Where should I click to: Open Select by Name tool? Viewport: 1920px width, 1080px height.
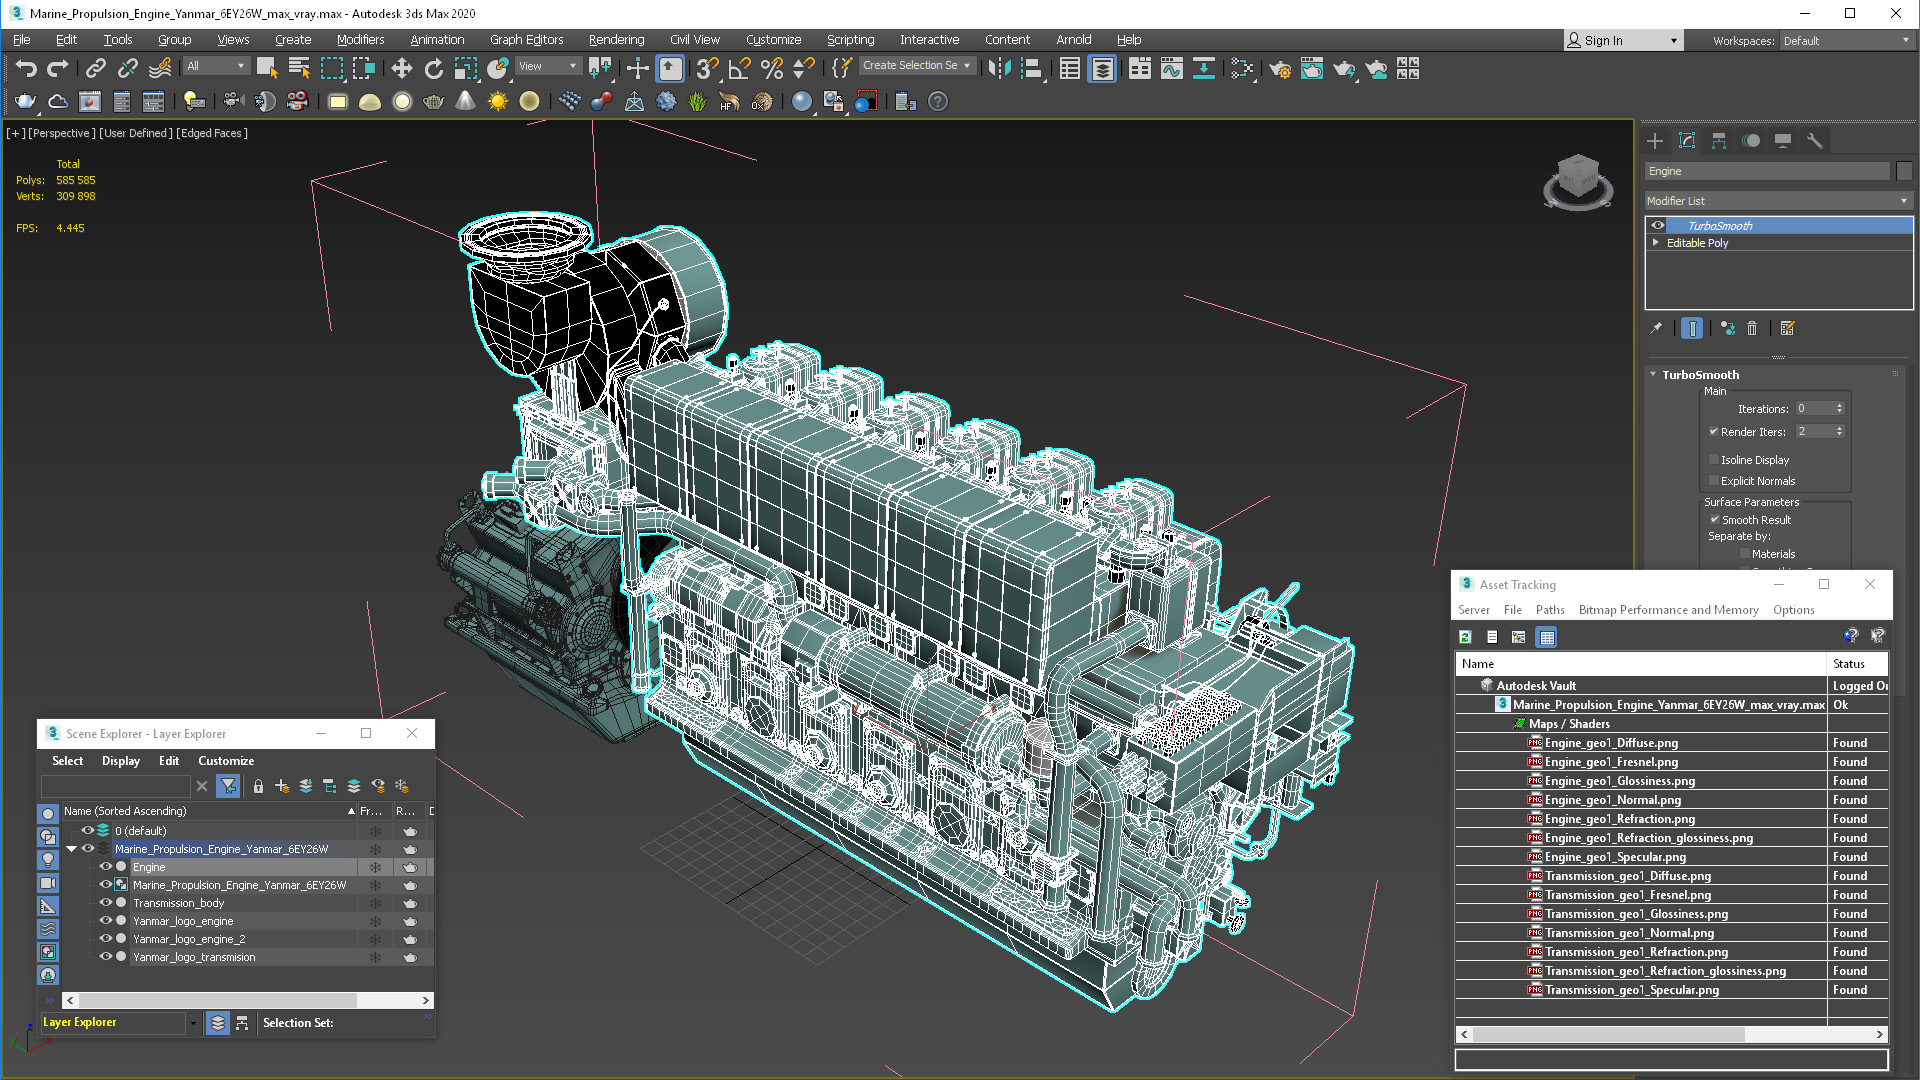299,68
